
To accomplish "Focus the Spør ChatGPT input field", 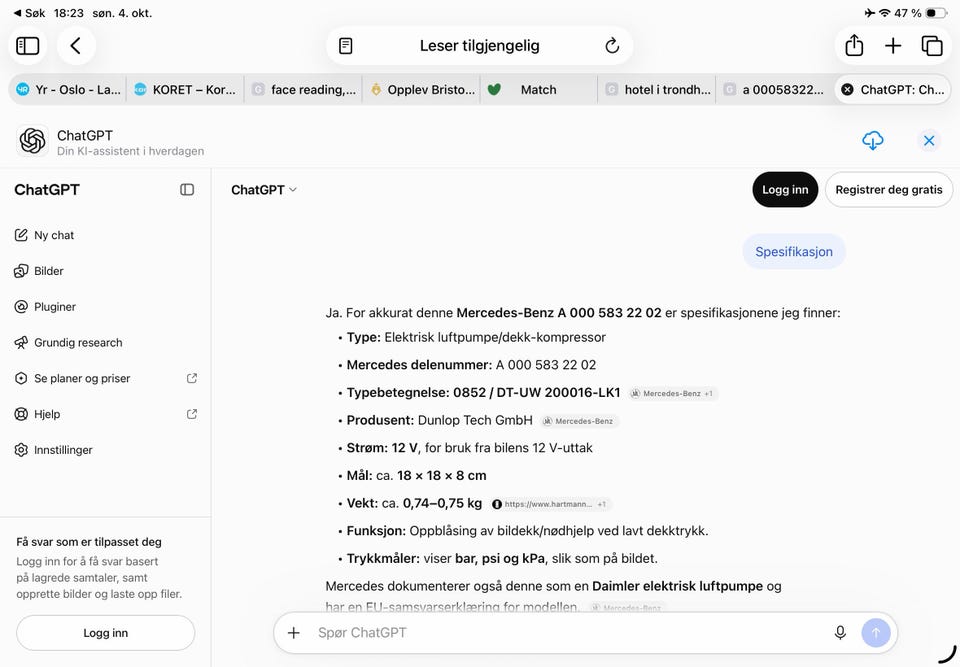I will [569, 633].
